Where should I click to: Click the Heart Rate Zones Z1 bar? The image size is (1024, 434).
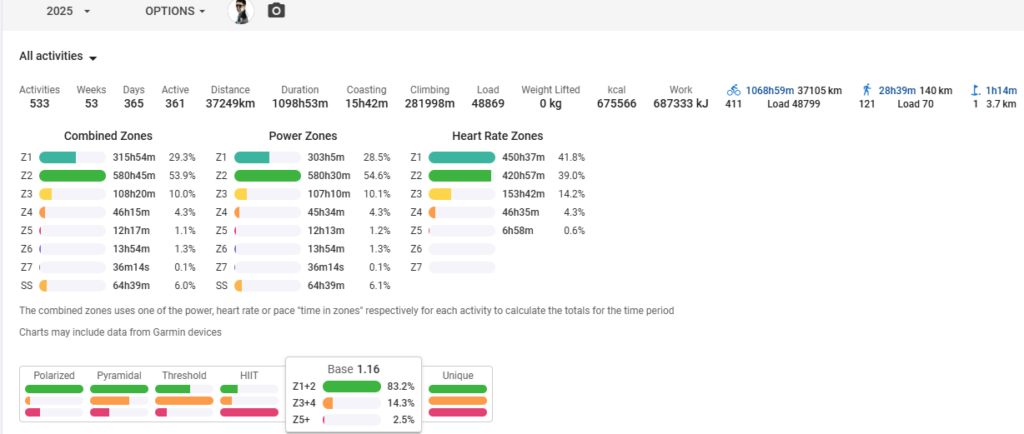(462, 157)
